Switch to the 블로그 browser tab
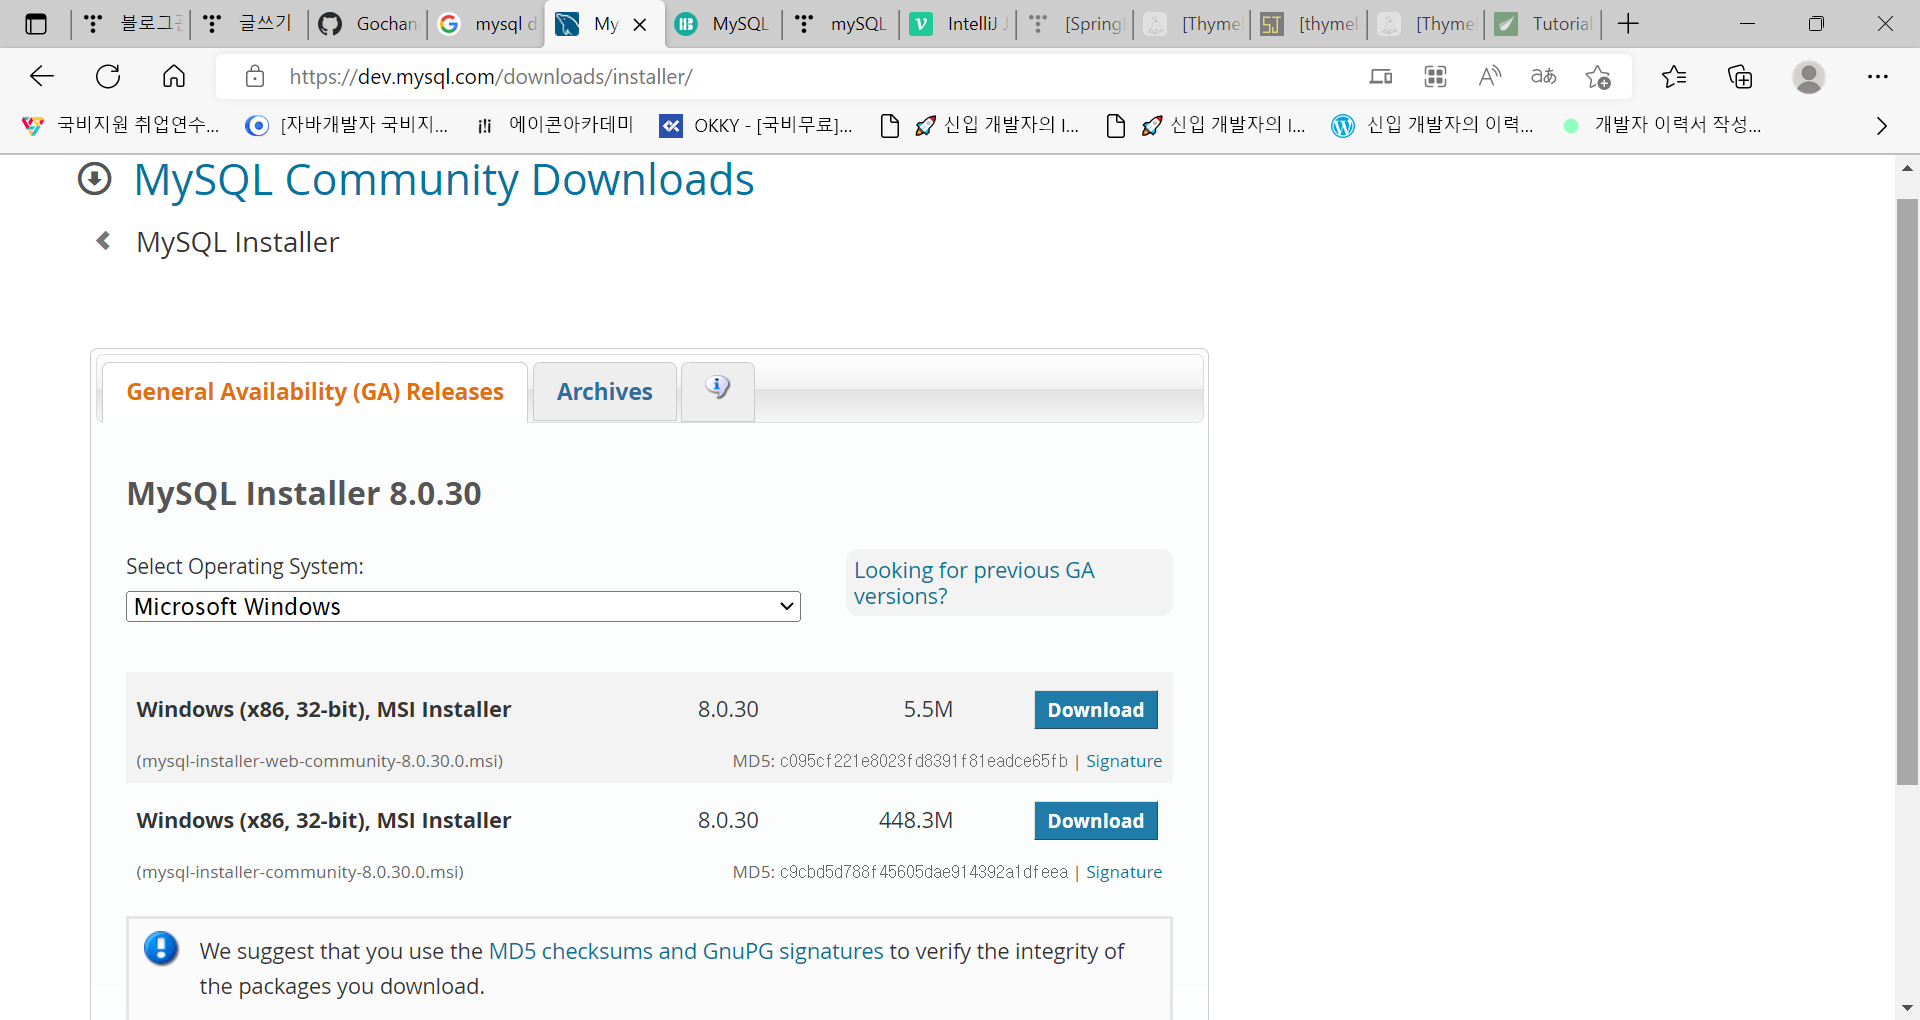Screen dimensions: 1920x1020 coord(132,24)
